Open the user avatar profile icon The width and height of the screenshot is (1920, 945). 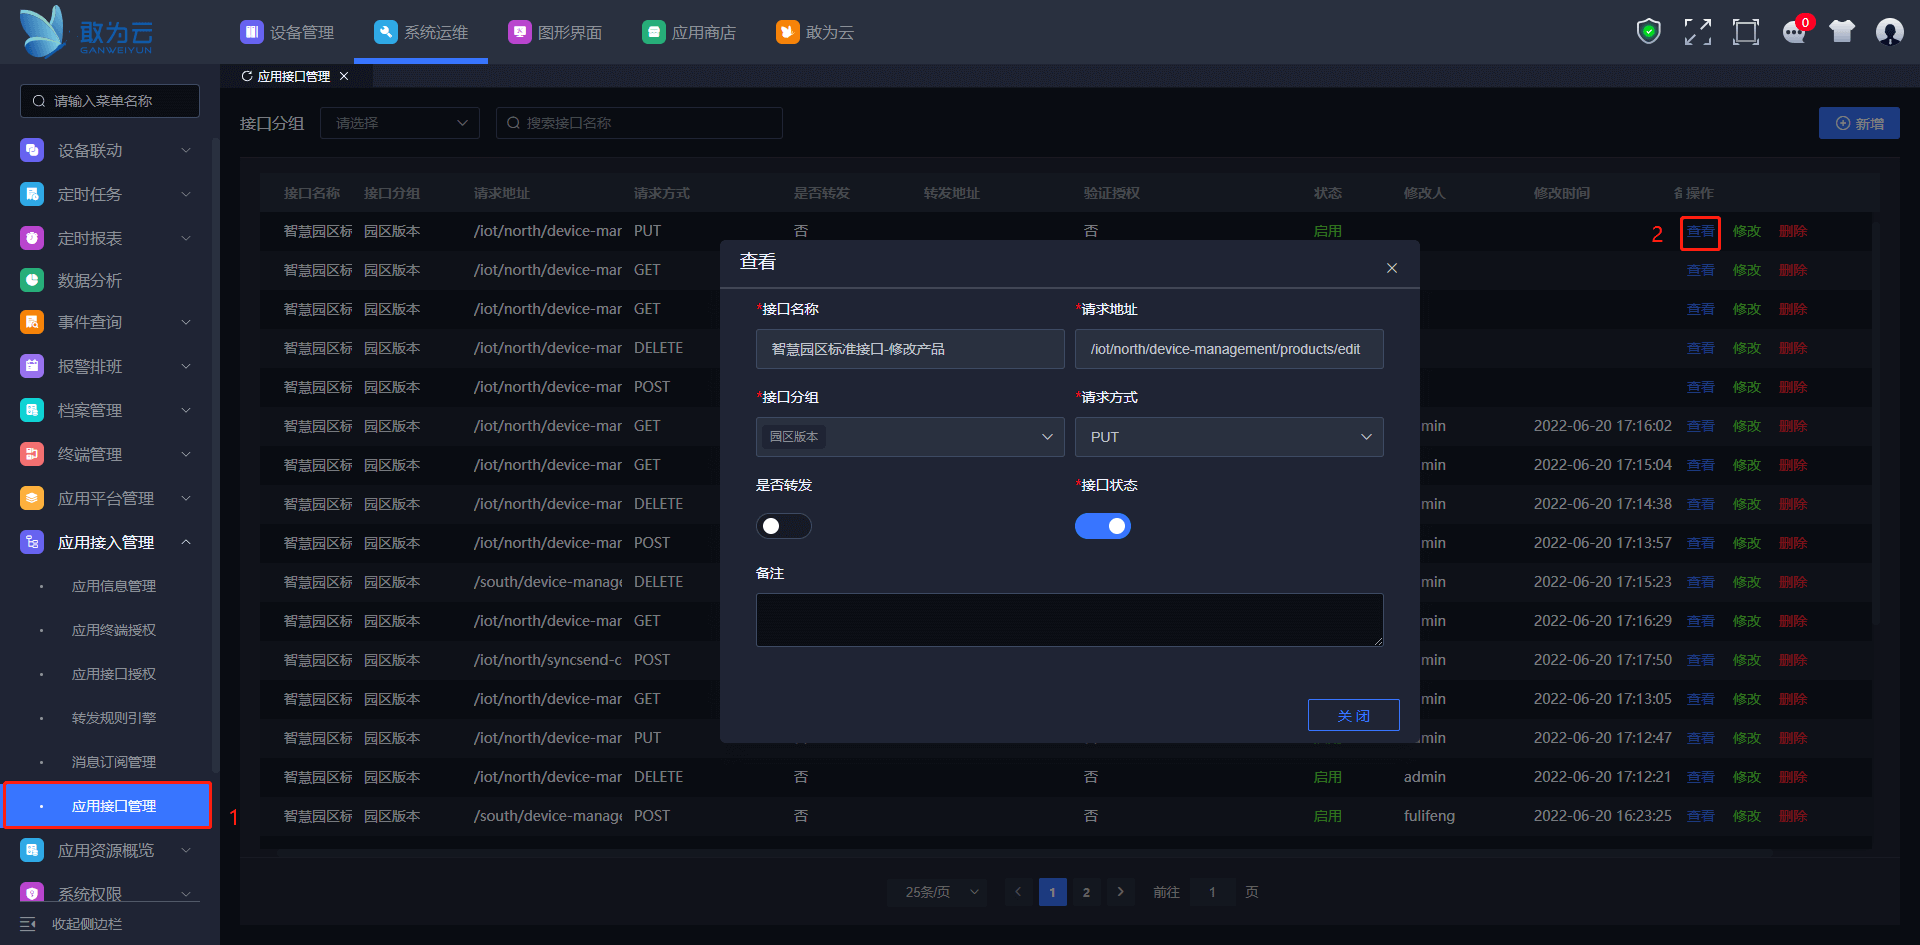pos(1889,32)
